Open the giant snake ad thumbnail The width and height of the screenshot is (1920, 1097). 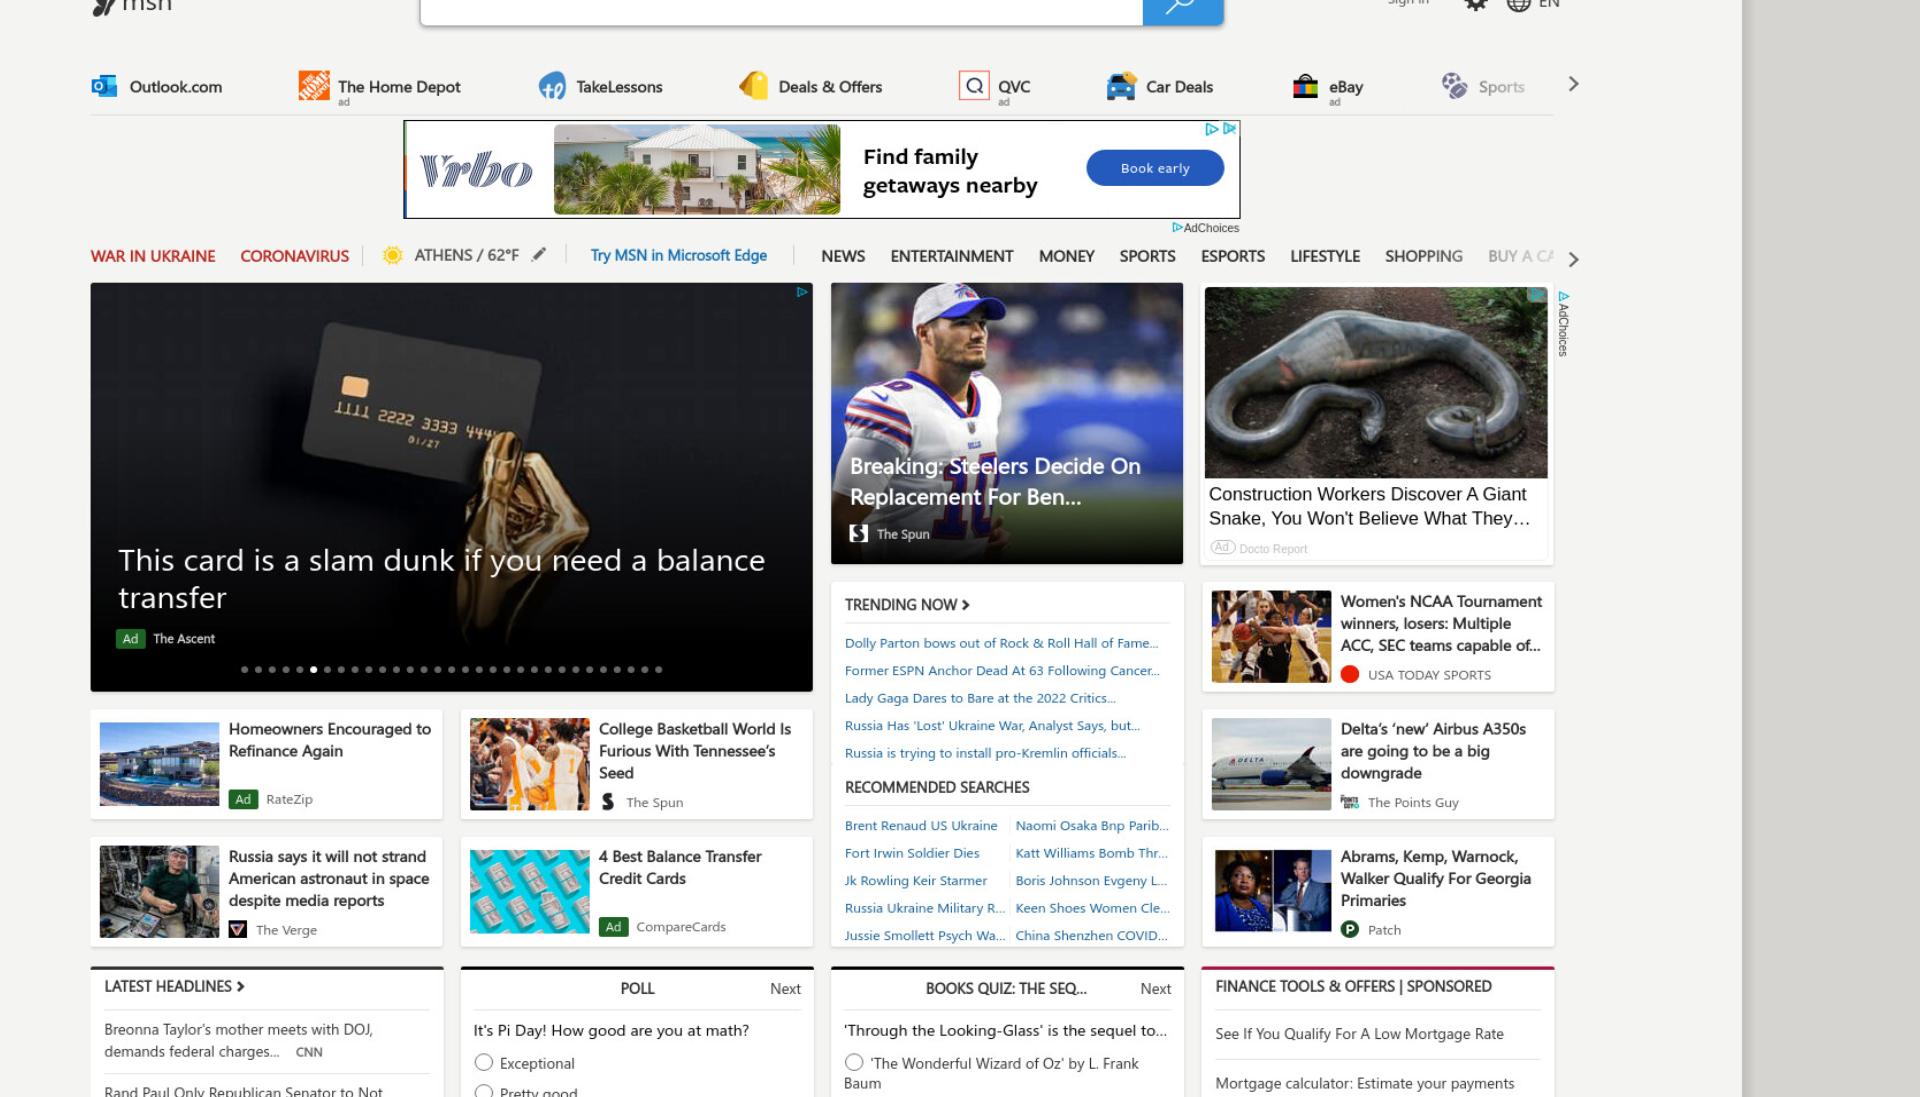(1375, 382)
